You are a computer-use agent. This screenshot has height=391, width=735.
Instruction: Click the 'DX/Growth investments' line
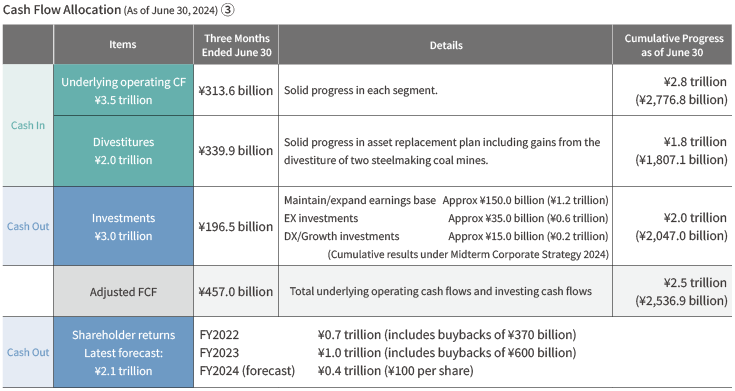341,236
